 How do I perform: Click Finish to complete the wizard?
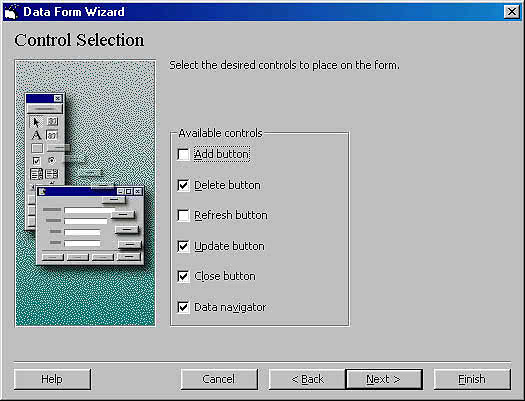tap(472, 379)
